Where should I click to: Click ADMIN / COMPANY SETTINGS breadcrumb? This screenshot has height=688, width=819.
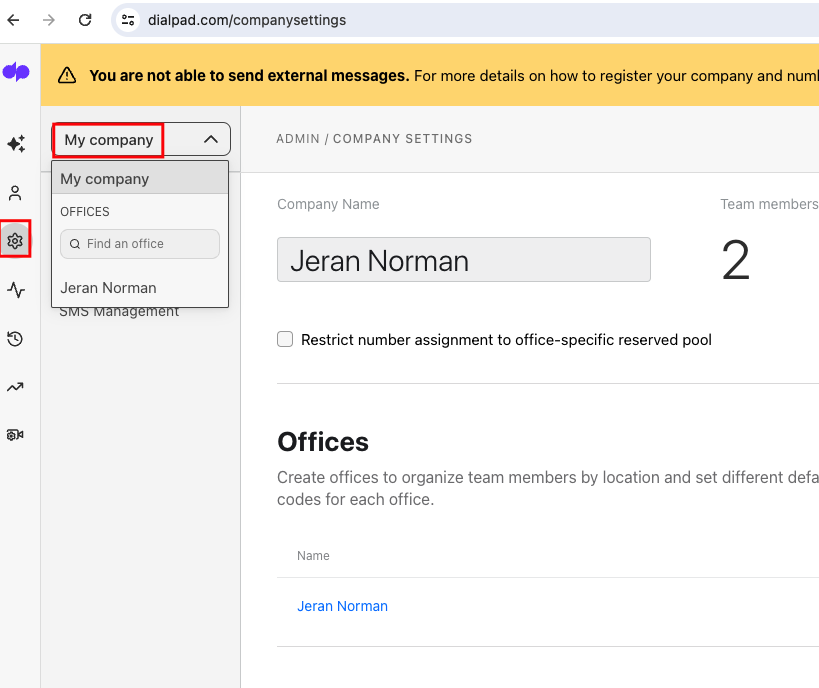point(374,138)
